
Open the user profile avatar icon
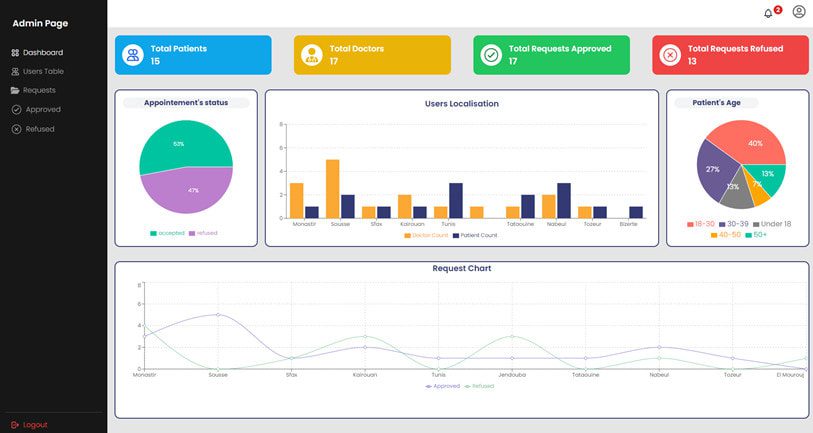pos(799,11)
